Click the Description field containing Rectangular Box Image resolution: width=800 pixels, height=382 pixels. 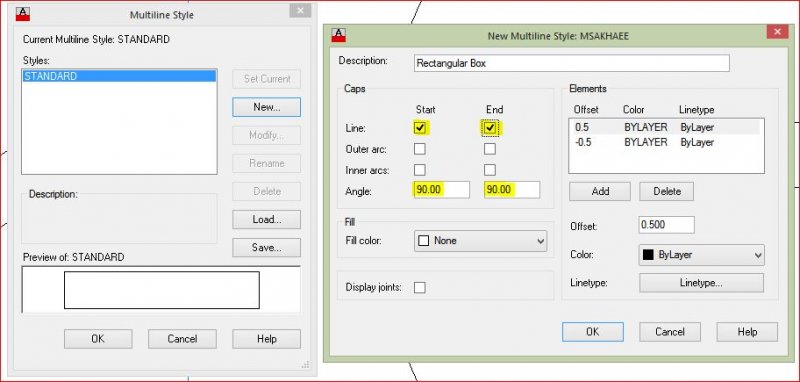tap(571, 63)
